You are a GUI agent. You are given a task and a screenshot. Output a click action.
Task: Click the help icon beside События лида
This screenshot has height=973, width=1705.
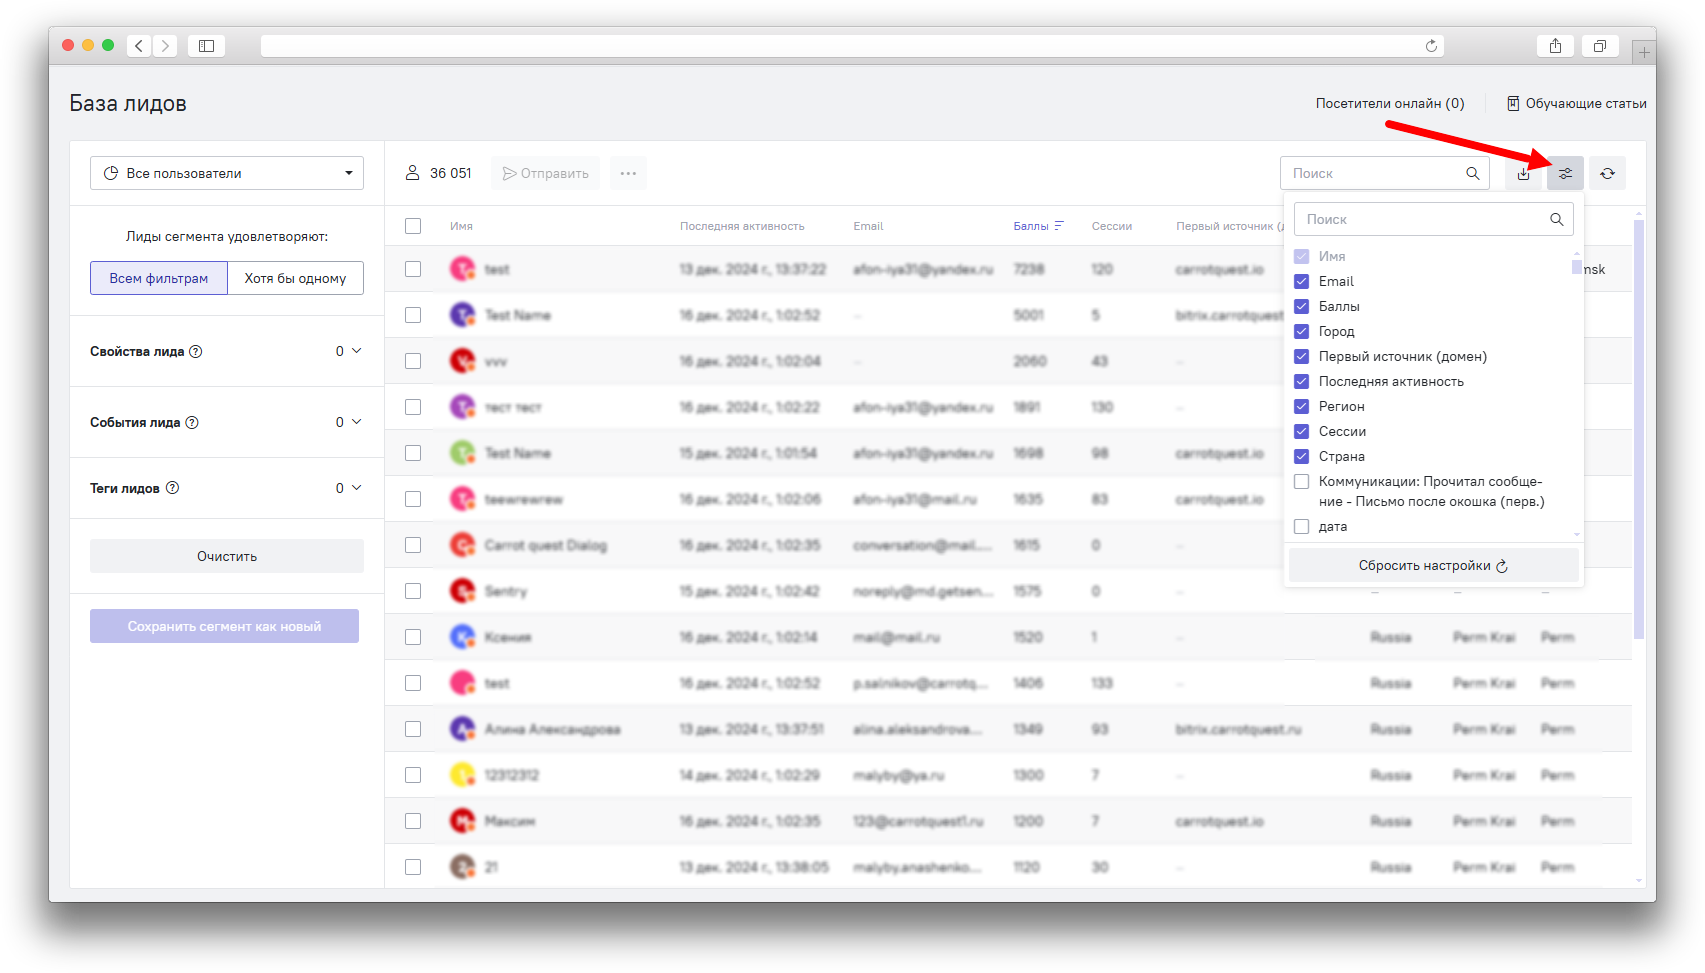[192, 422]
